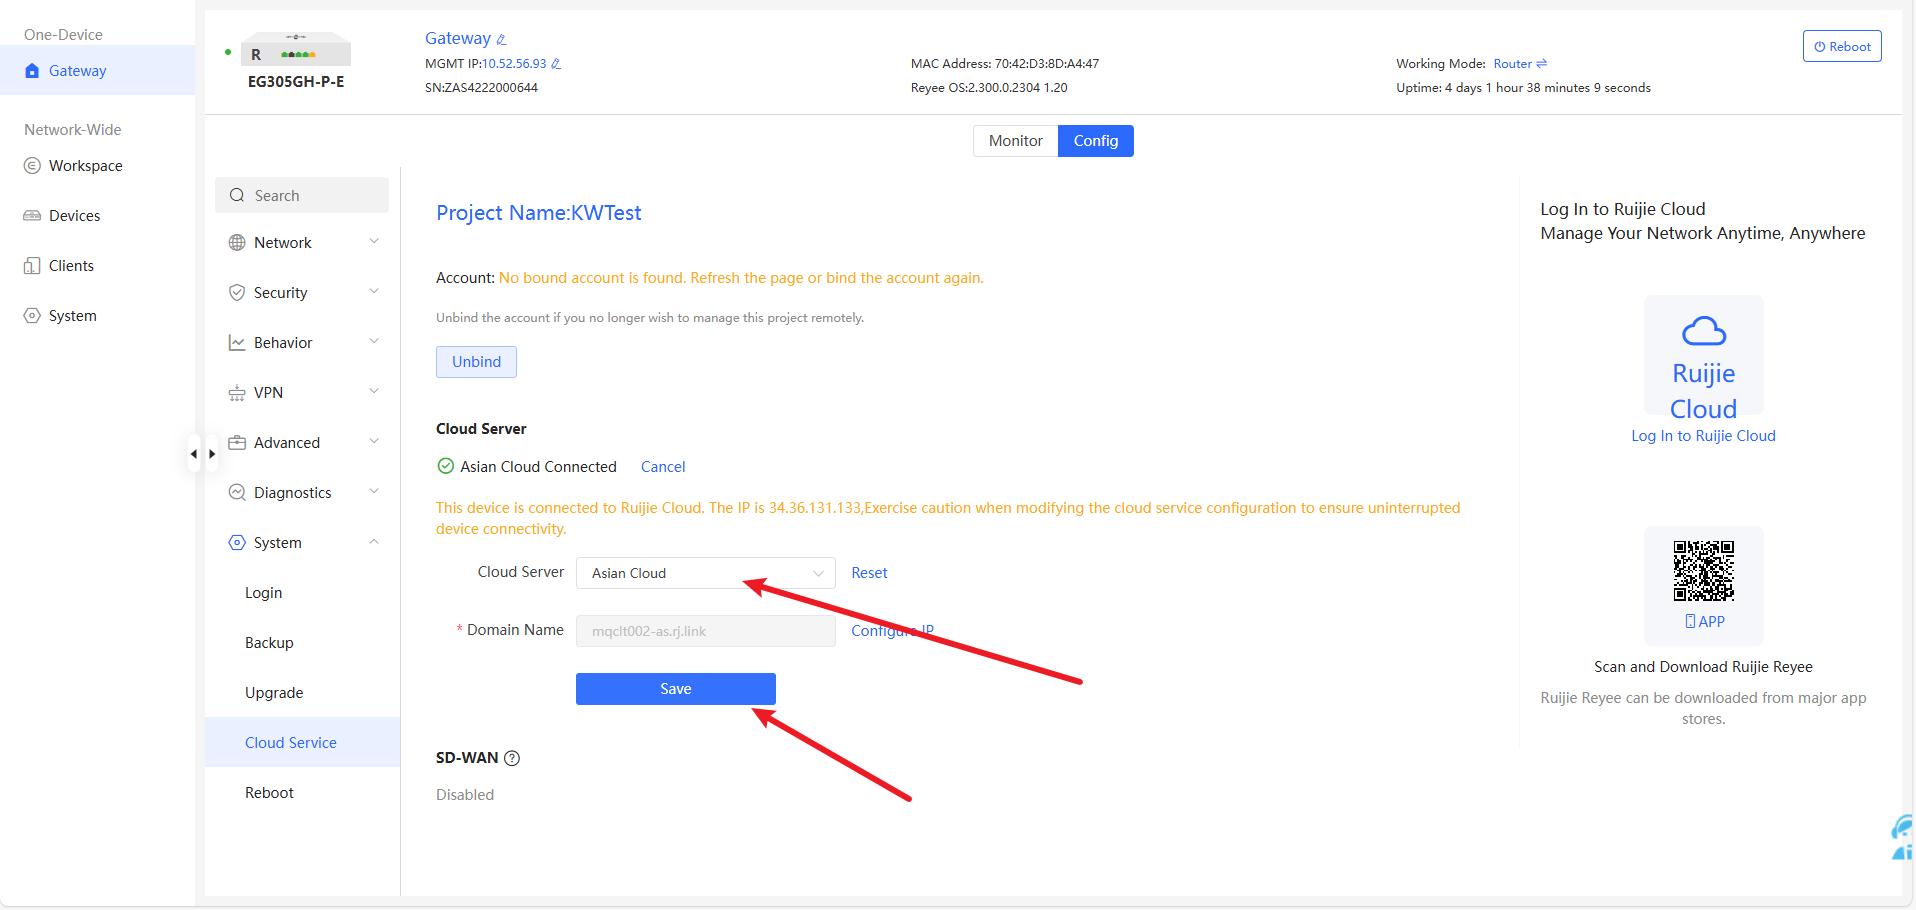This screenshot has height=910, width=1916.
Task: Click the Clients icon
Action: click(32, 265)
